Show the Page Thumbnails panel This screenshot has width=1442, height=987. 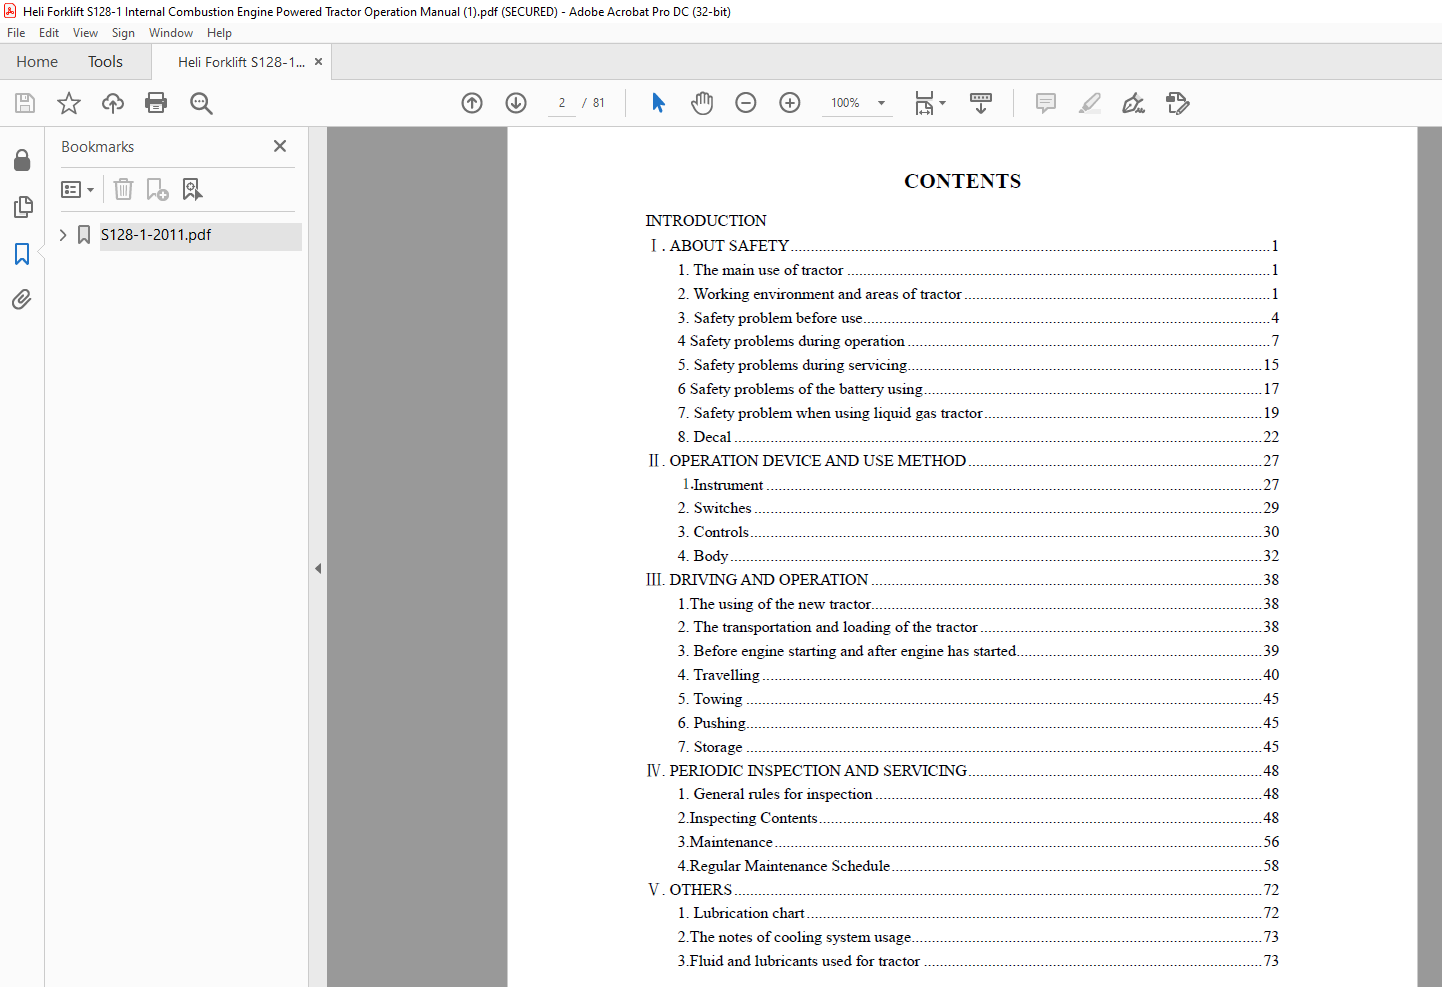[22, 207]
